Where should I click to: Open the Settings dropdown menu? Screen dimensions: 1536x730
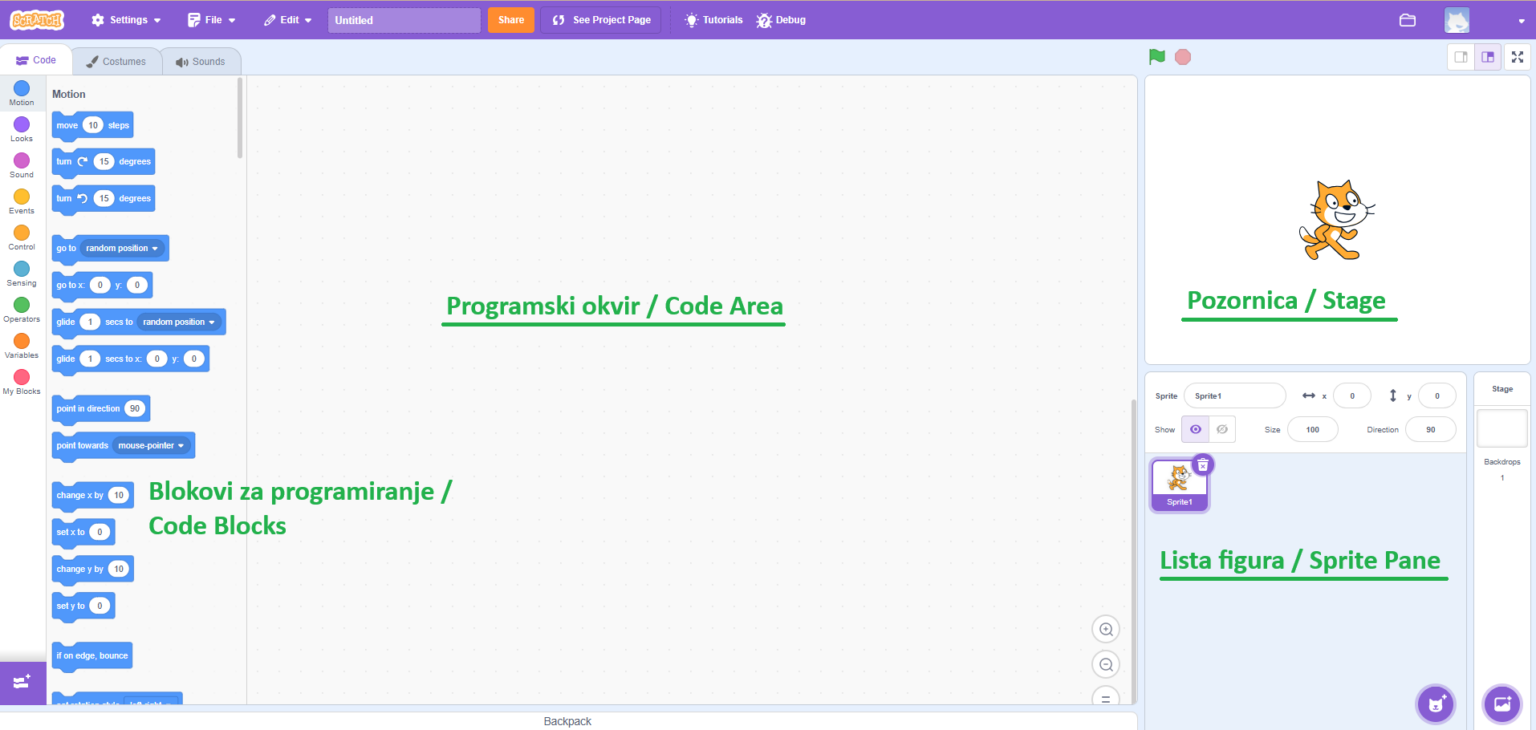pos(126,20)
